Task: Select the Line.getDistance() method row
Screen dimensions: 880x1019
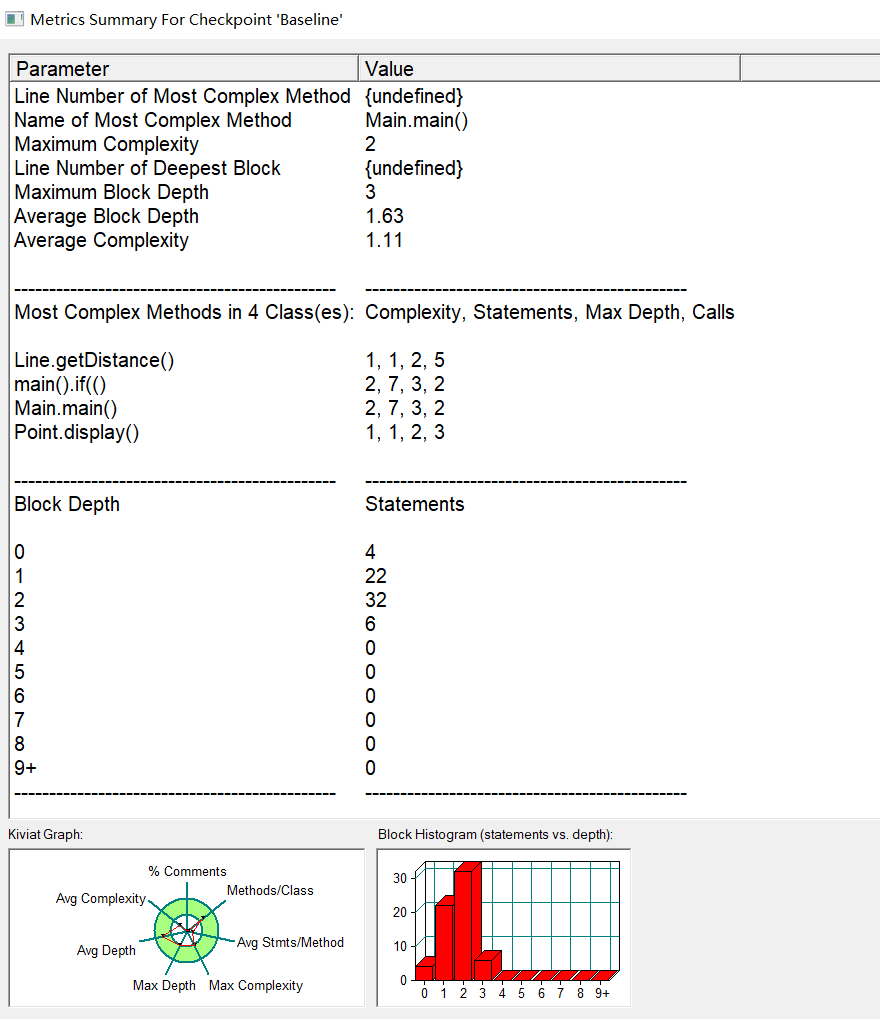Action: 445,360
